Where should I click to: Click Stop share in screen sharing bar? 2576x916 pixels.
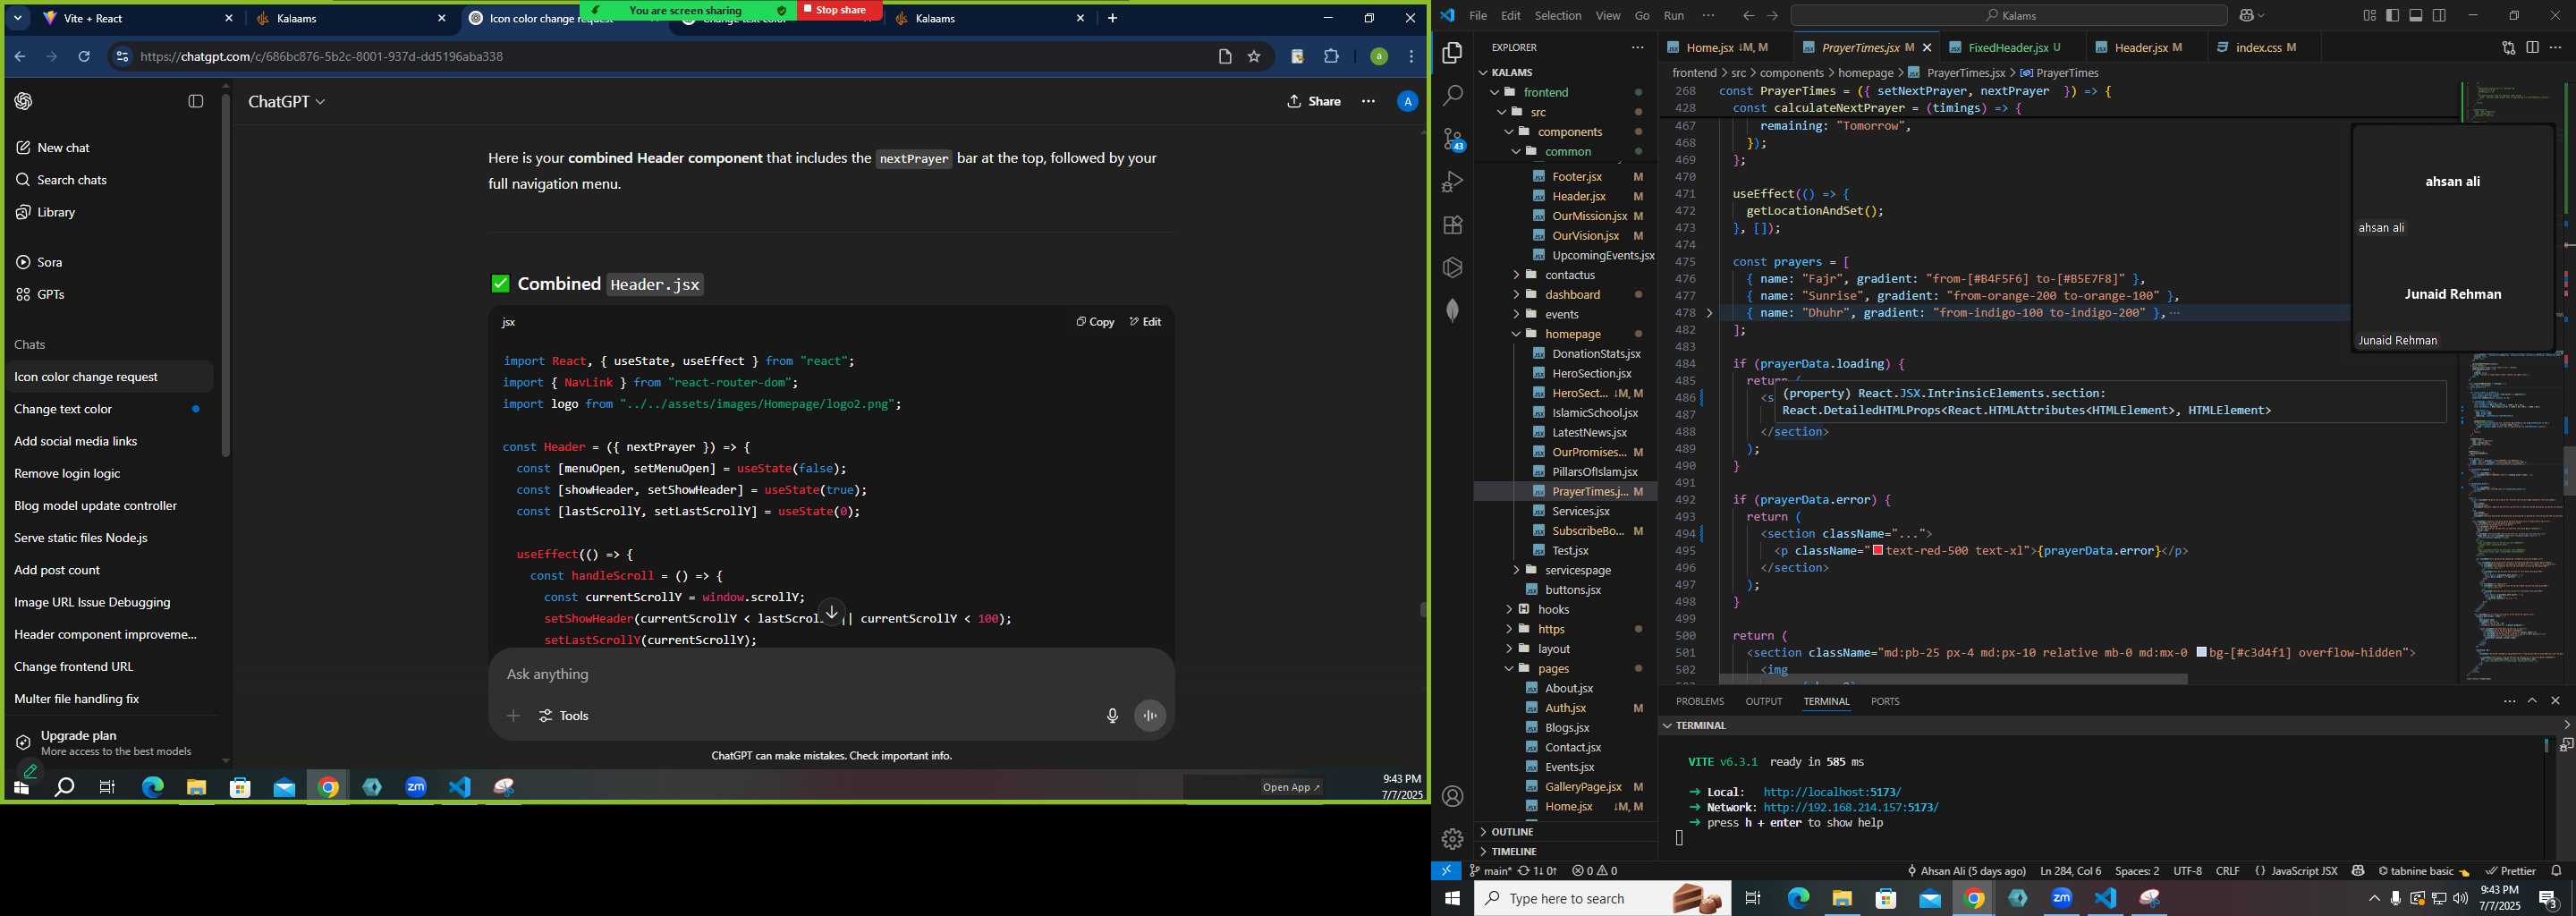point(839,10)
